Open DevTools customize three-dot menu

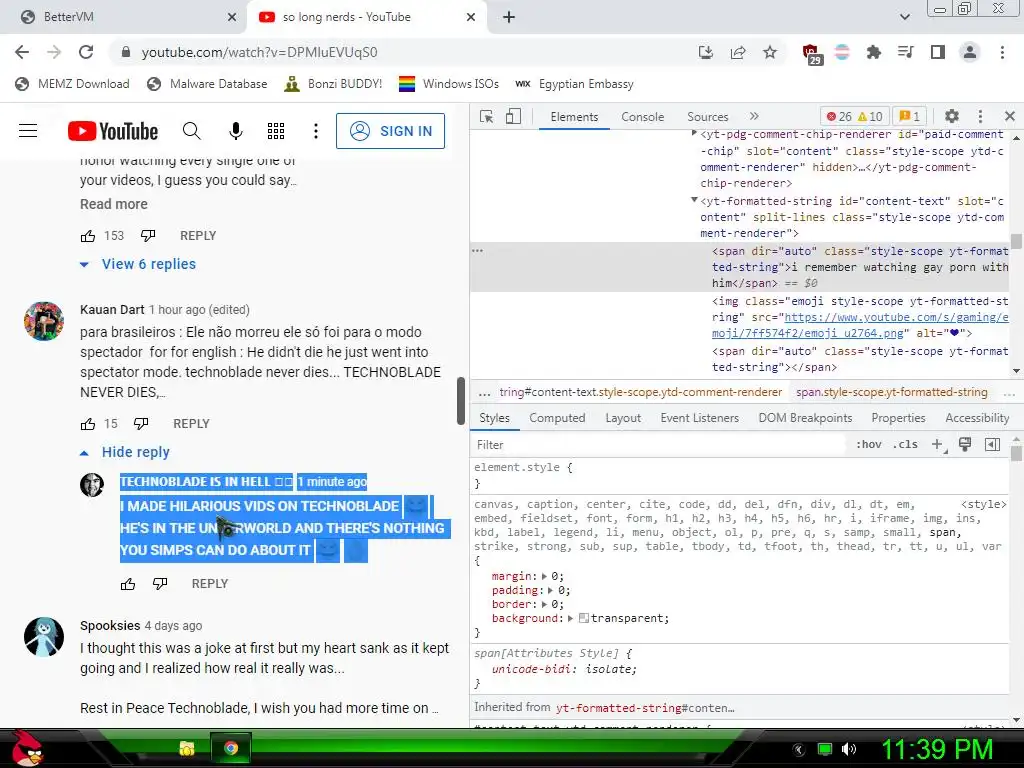point(980,116)
